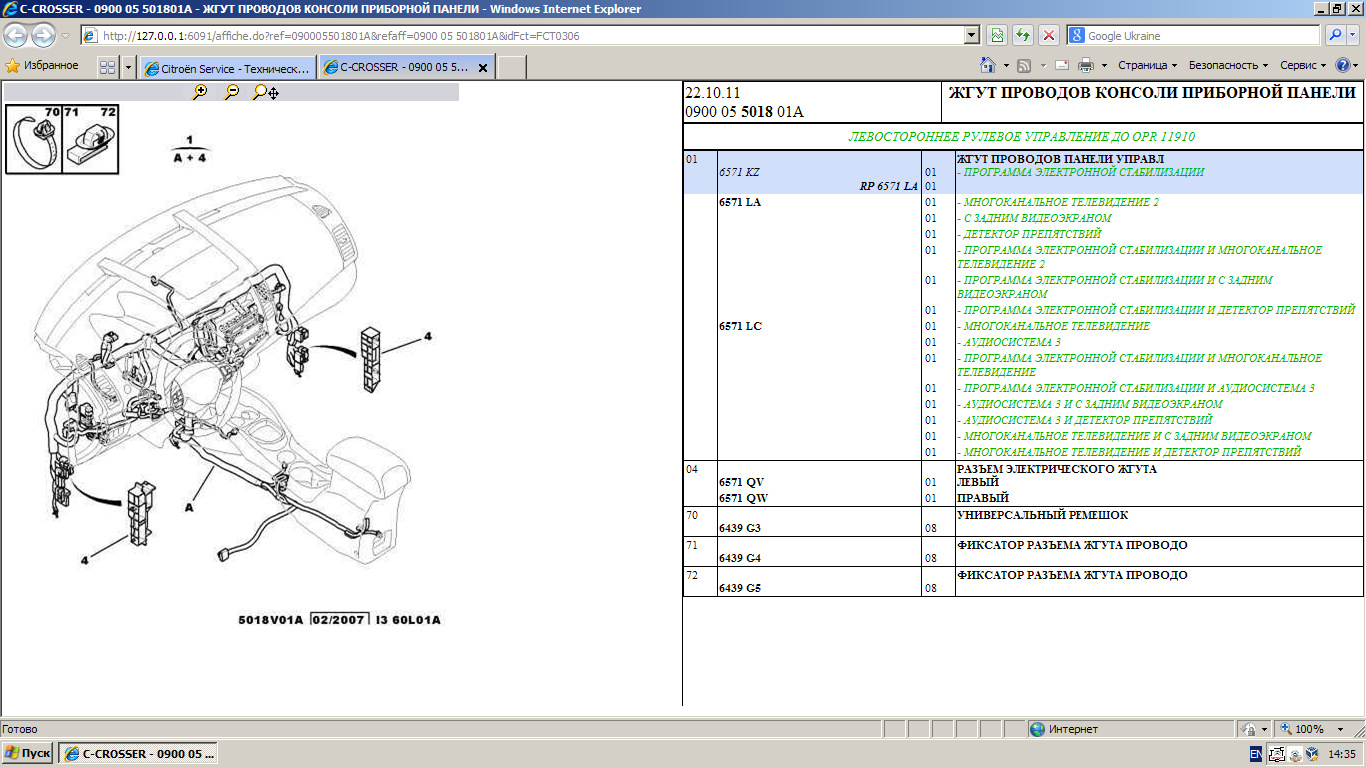The width and height of the screenshot is (1366, 768).
Task: Click the Google Ukraine search box
Action: tap(1195, 35)
